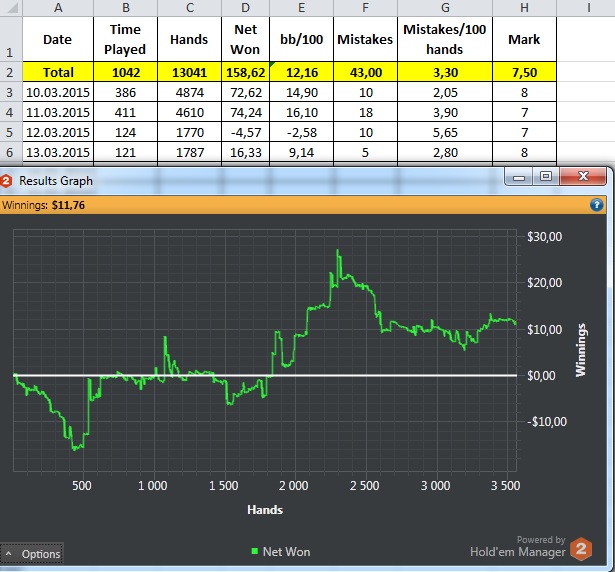
Task: Select the yellow Total cell
Action: click(x=58, y=72)
